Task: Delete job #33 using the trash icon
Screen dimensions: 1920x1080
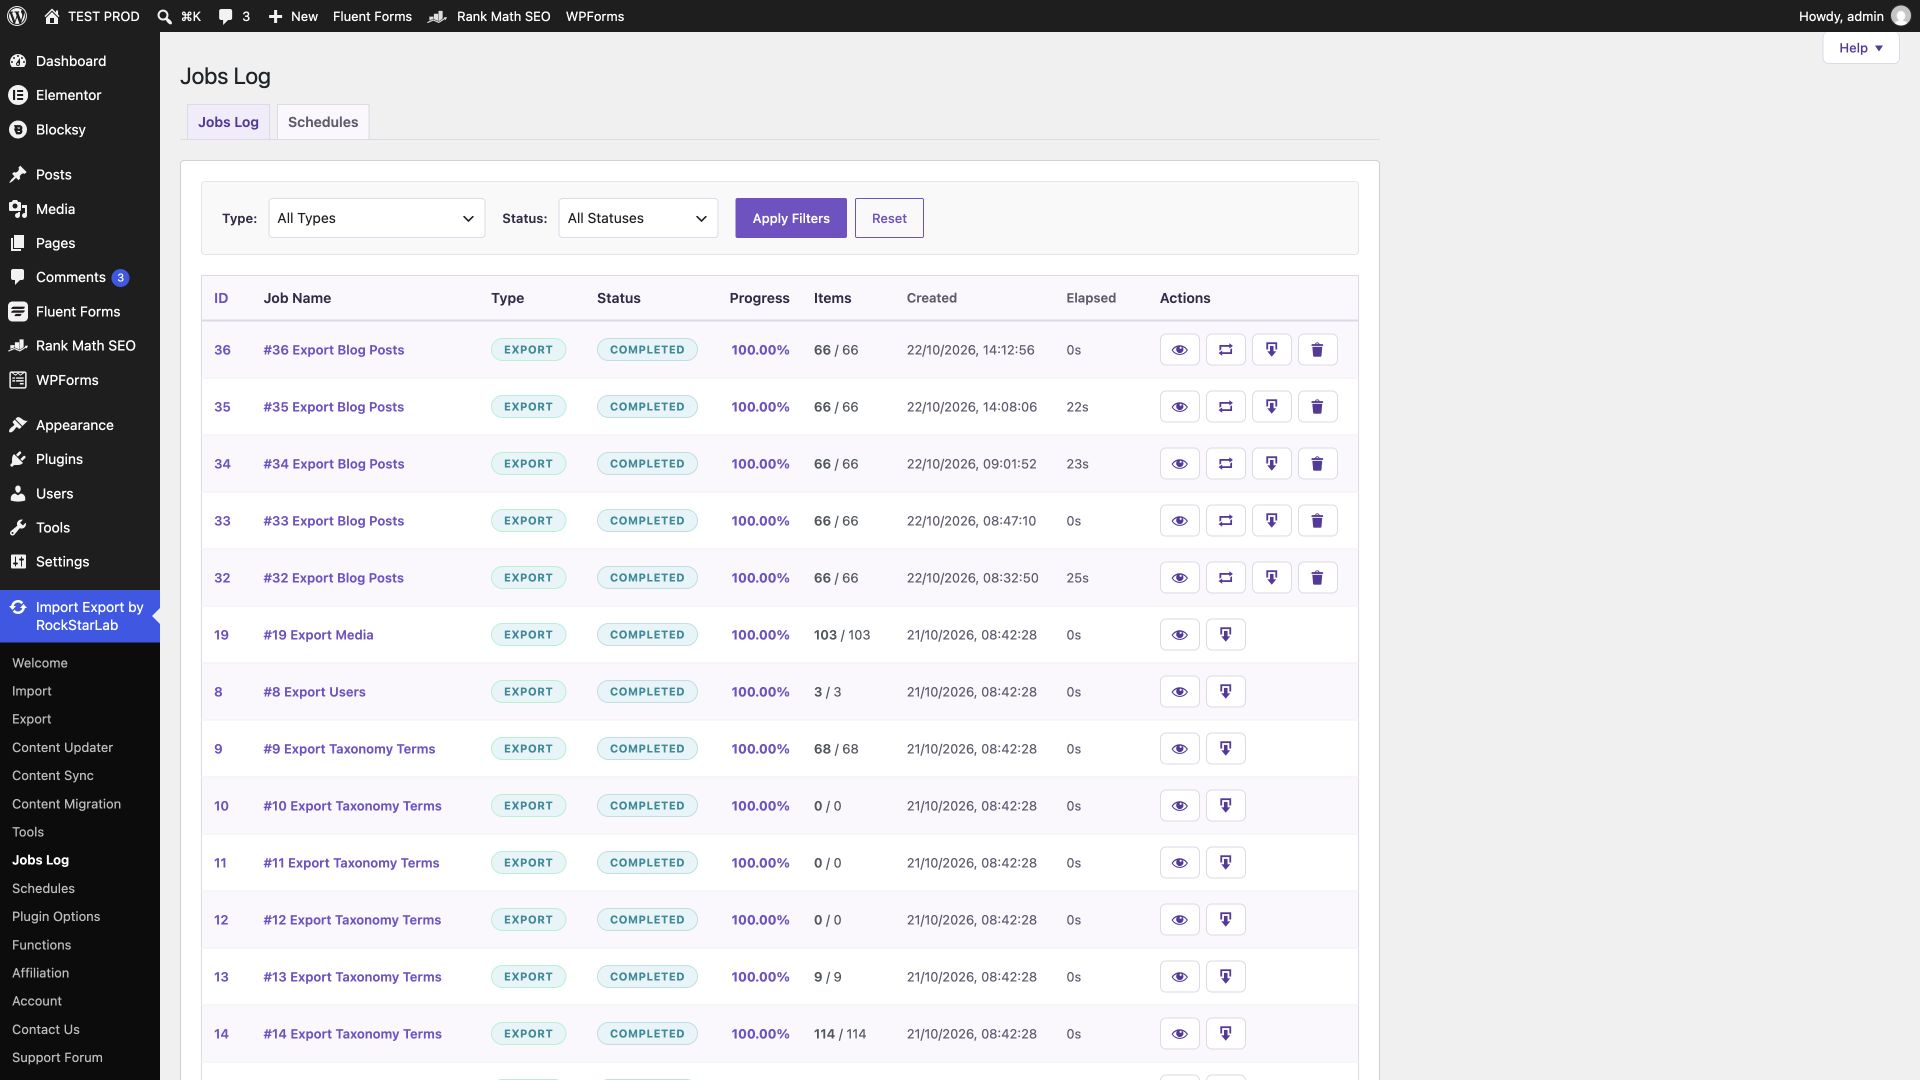Action: coord(1317,521)
